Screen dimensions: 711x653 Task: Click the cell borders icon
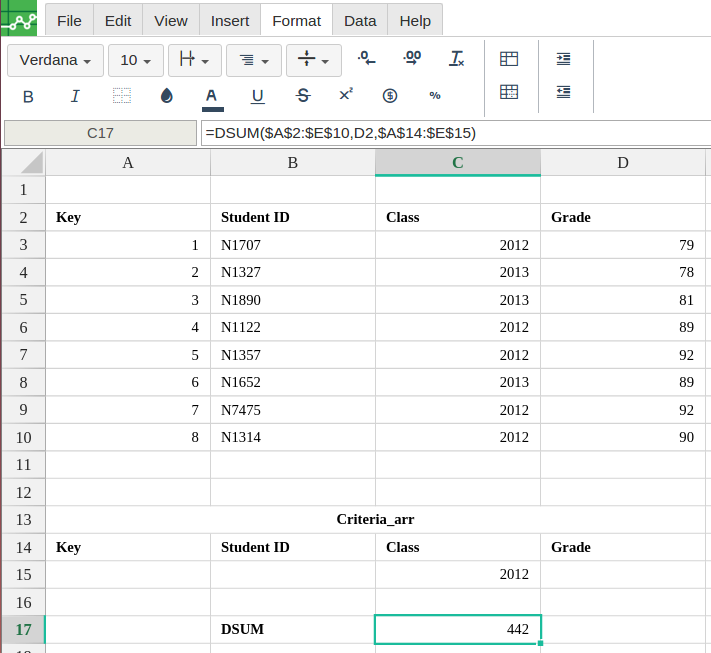point(122,96)
